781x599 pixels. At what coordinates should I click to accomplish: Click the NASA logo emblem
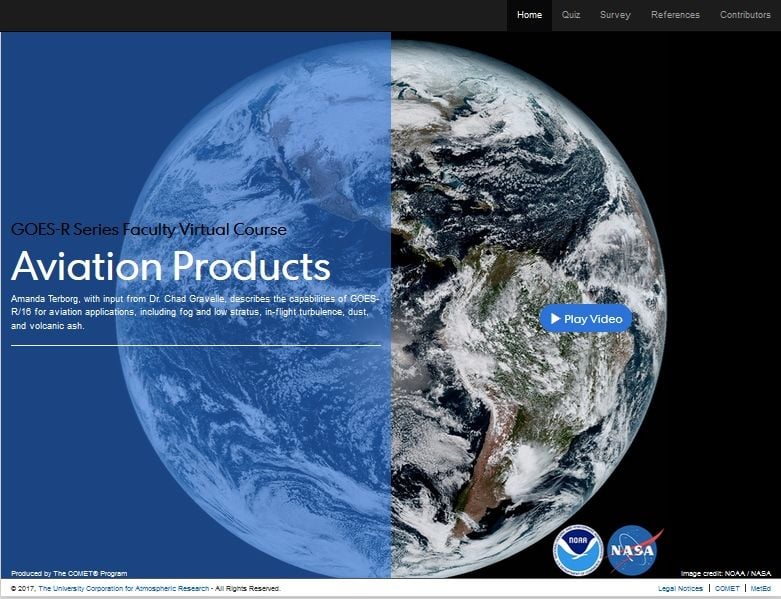click(634, 550)
